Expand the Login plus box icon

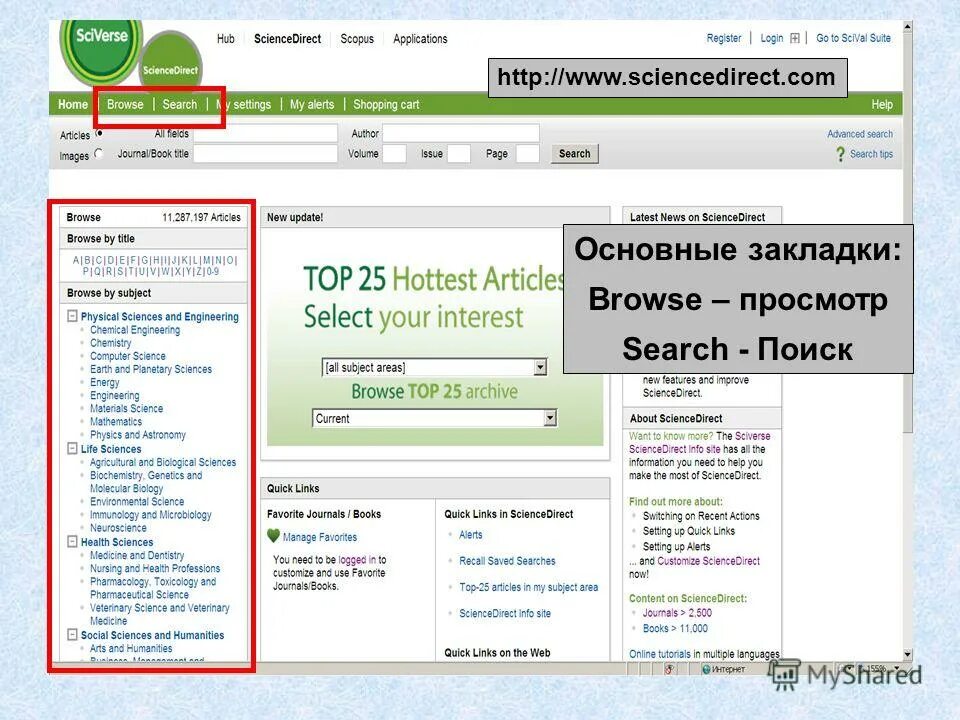(x=795, y=38)
